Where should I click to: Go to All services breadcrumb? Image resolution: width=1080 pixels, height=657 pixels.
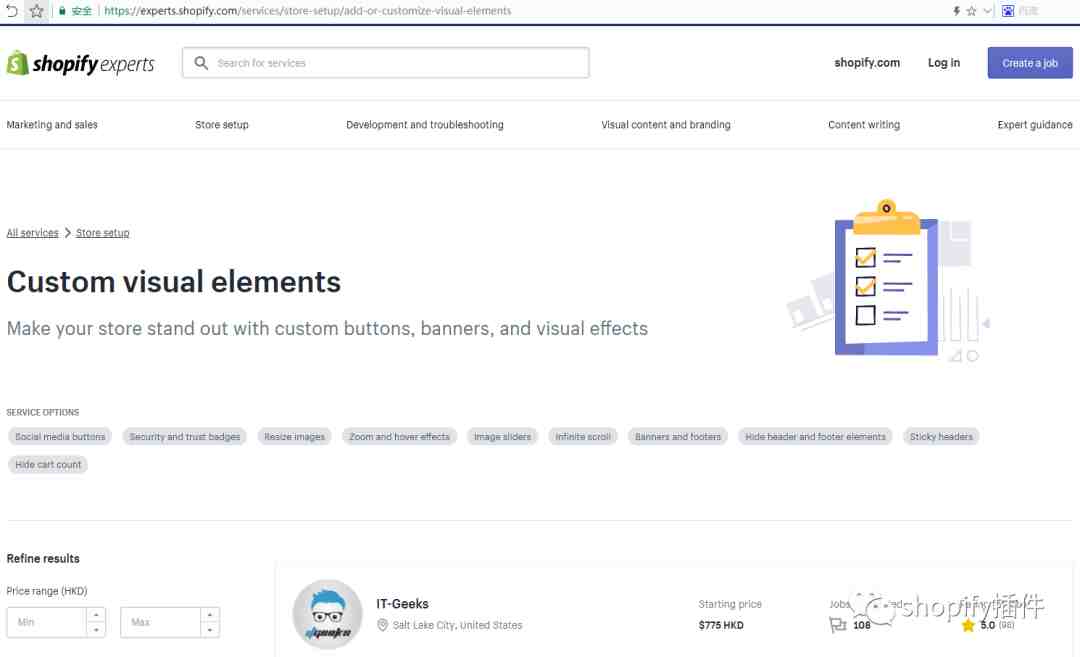[32, 233]
